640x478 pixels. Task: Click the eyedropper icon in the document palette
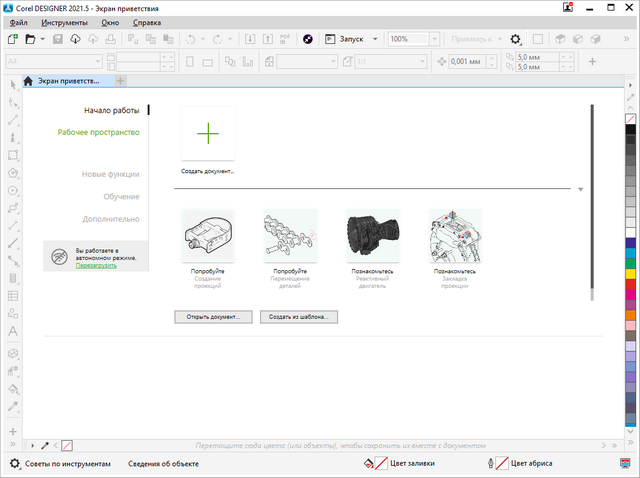pos(44,444)
